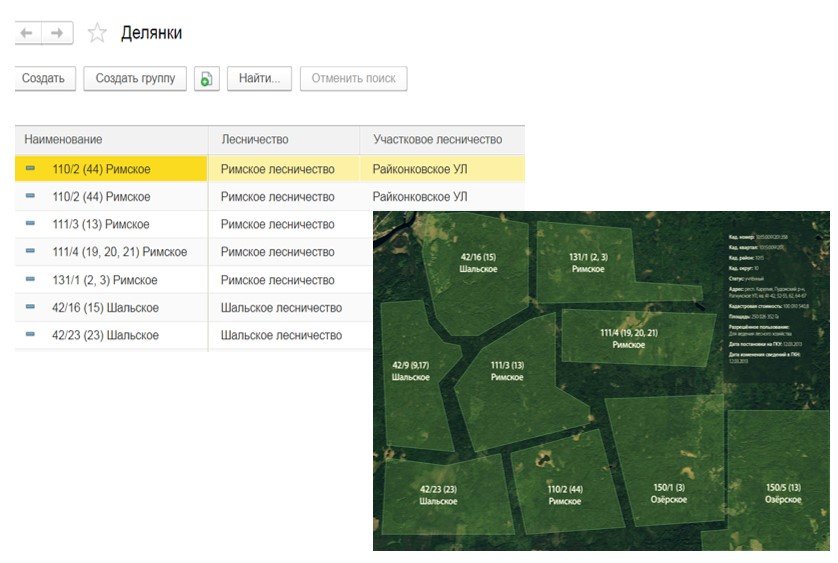838x563 pixels.
Task: Click row icon of 42/23 (23) Шальское
Action: pyautogui.click(x=30, y=334)
